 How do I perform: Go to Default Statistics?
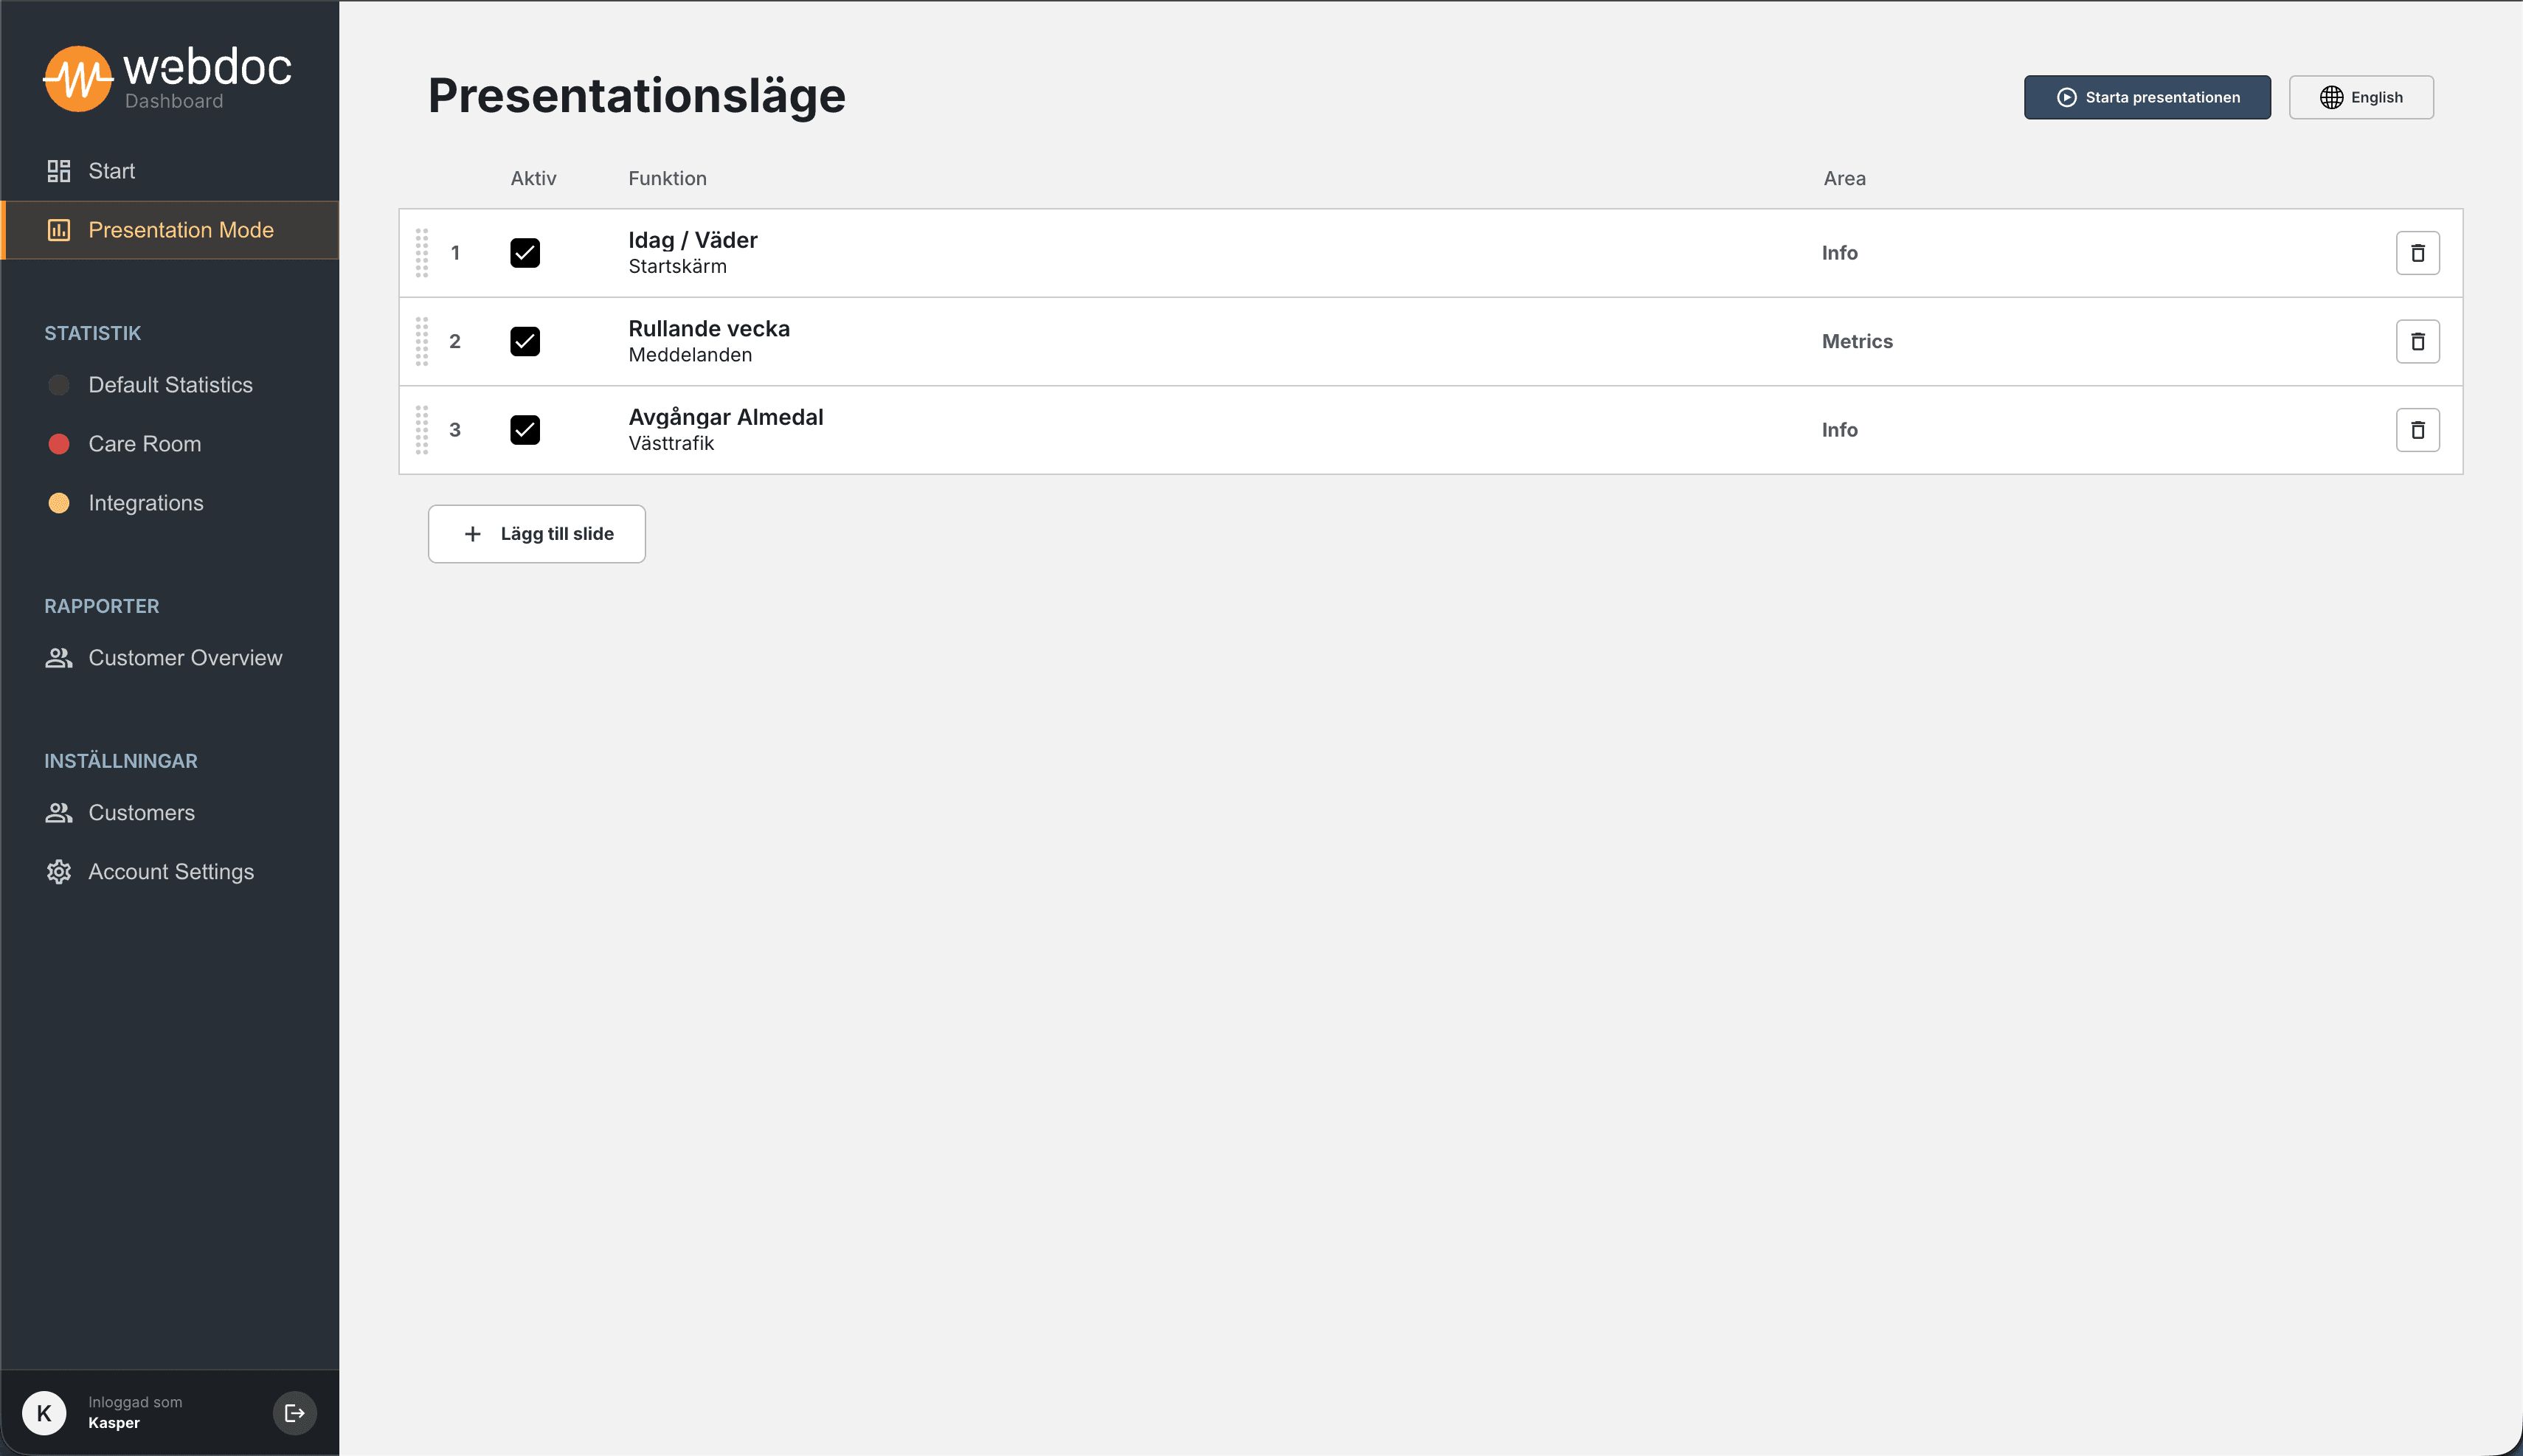pyautogui.click(x=170, y=385)
